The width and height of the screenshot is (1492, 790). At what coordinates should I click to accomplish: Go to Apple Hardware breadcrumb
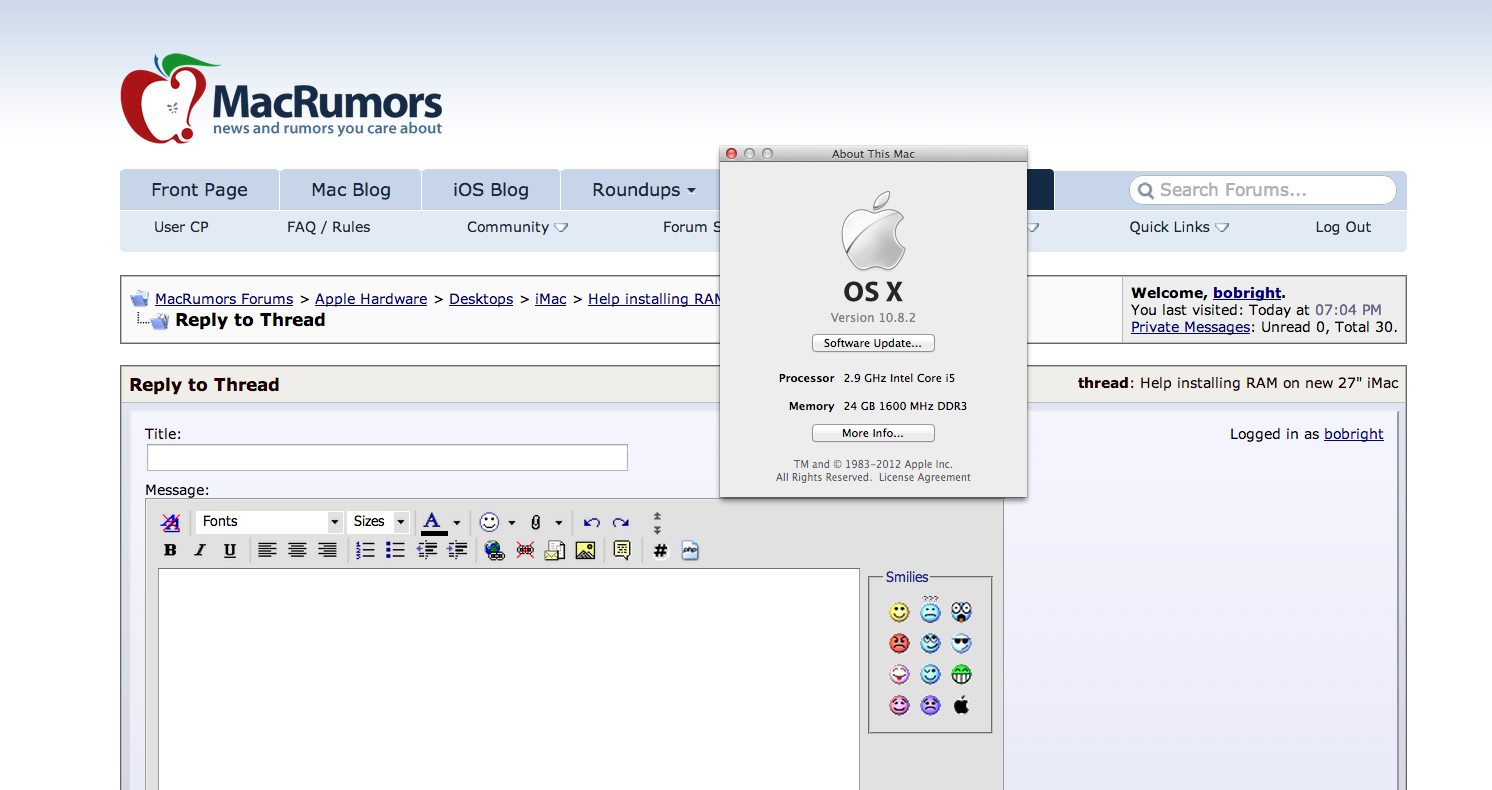371,299
